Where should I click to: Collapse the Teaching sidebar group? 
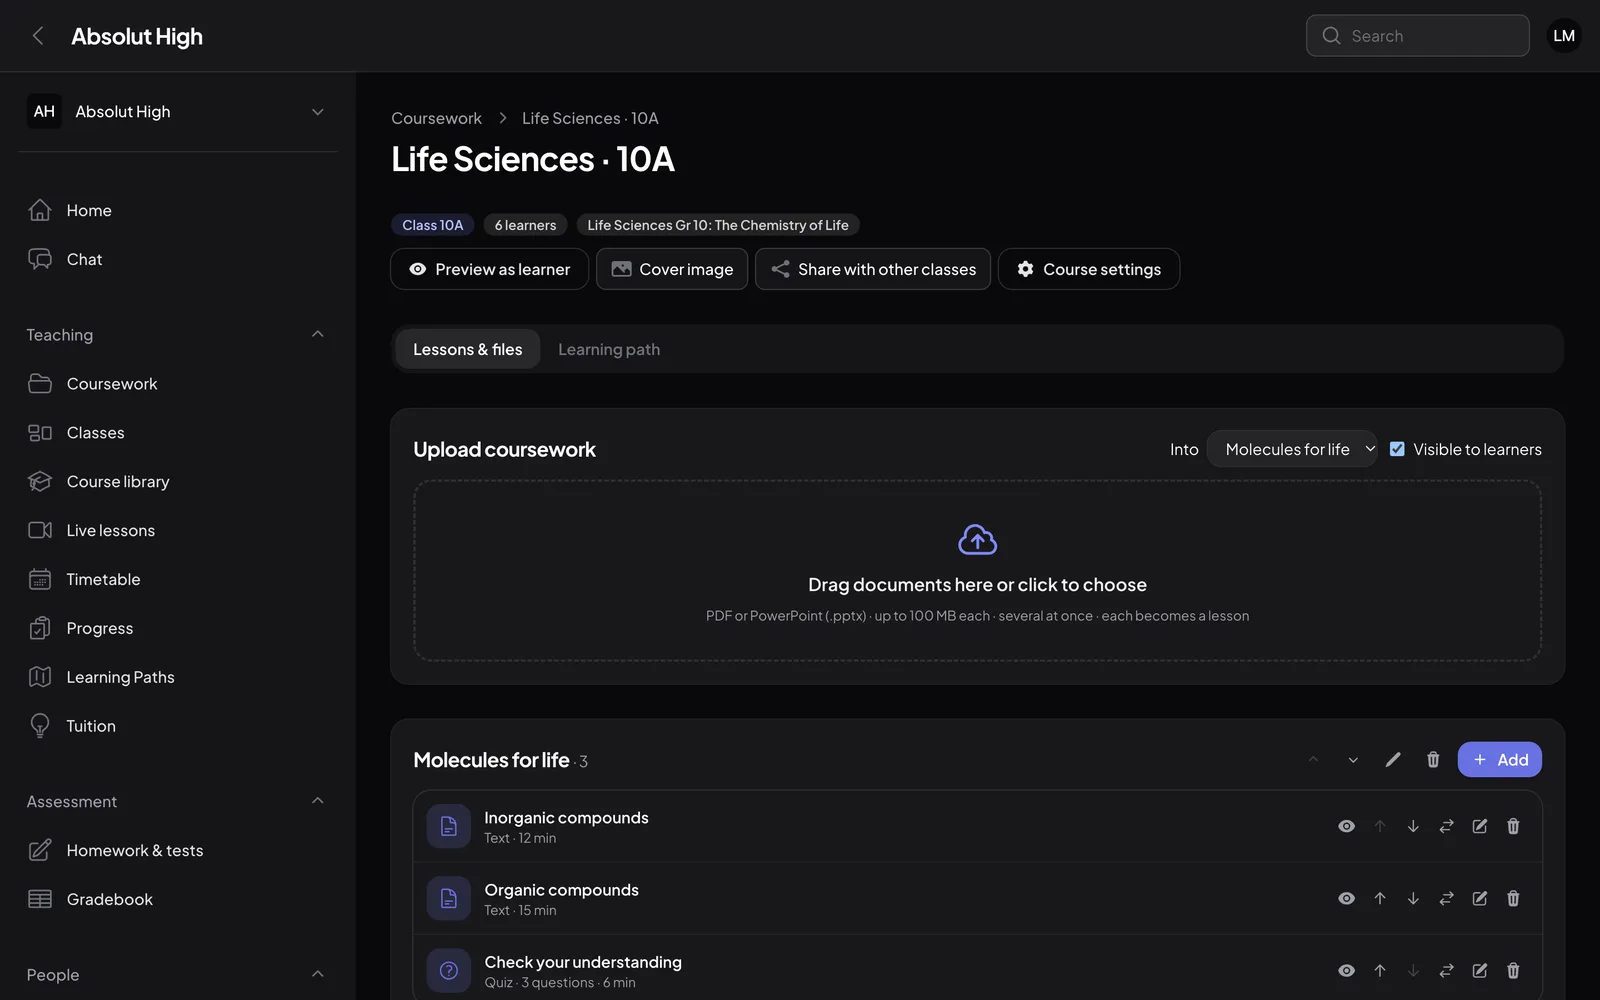318,334
